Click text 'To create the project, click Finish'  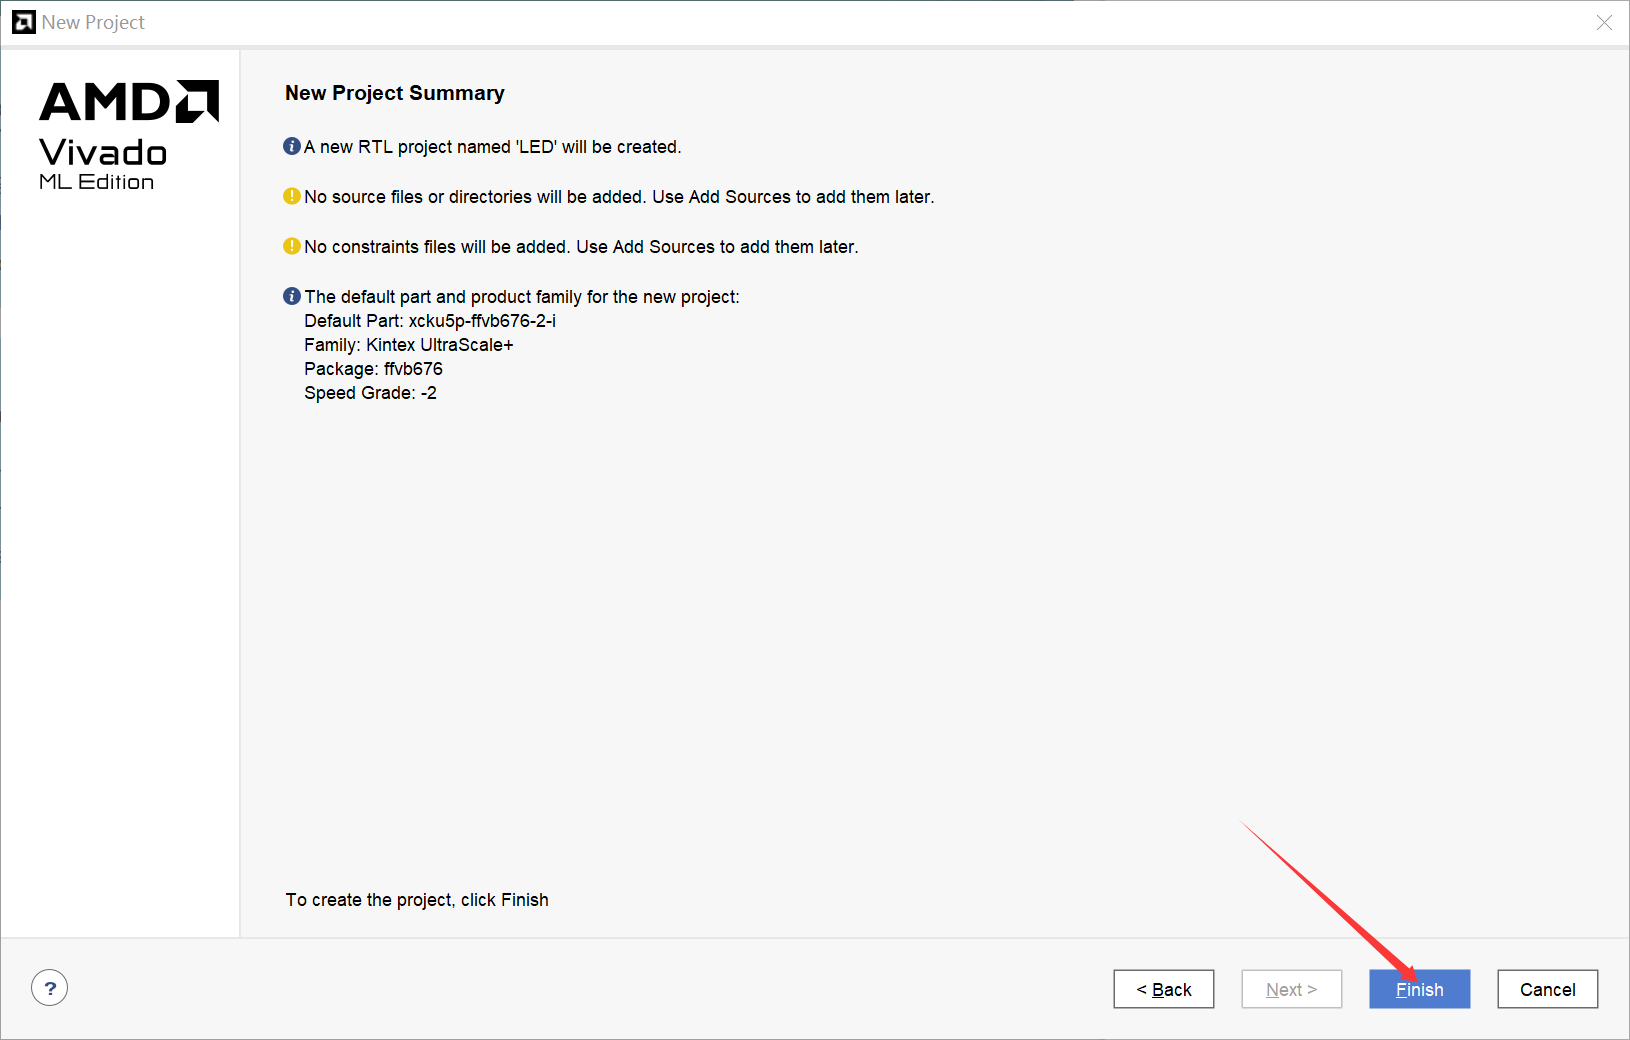click(417, 900)
